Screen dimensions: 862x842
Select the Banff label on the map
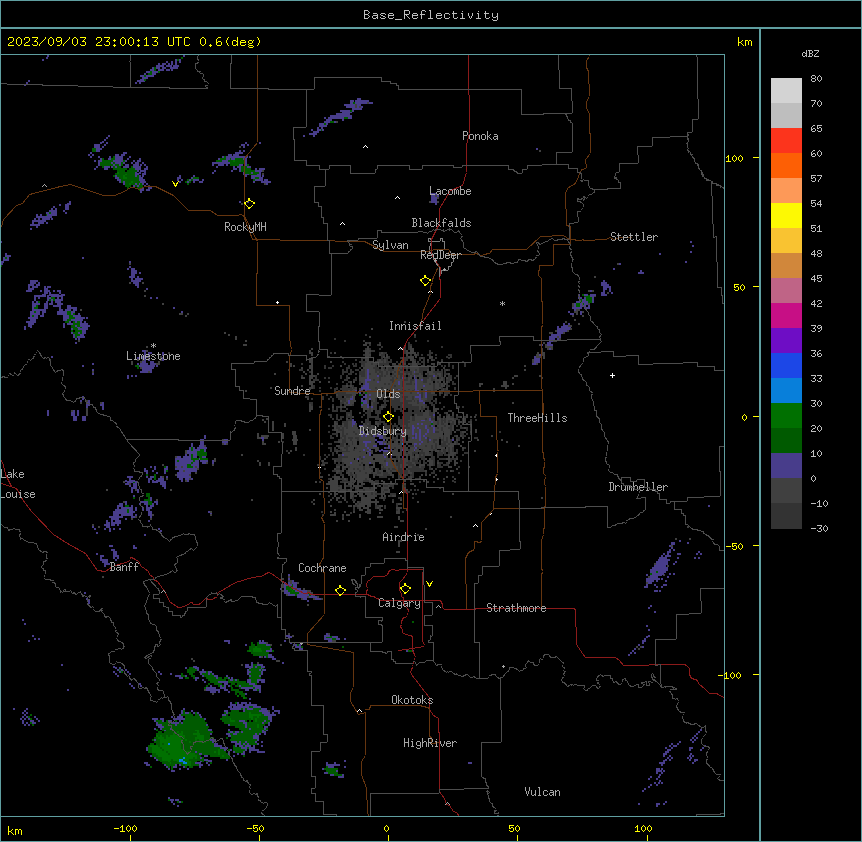pyautogui.click(x=124, y=567)
